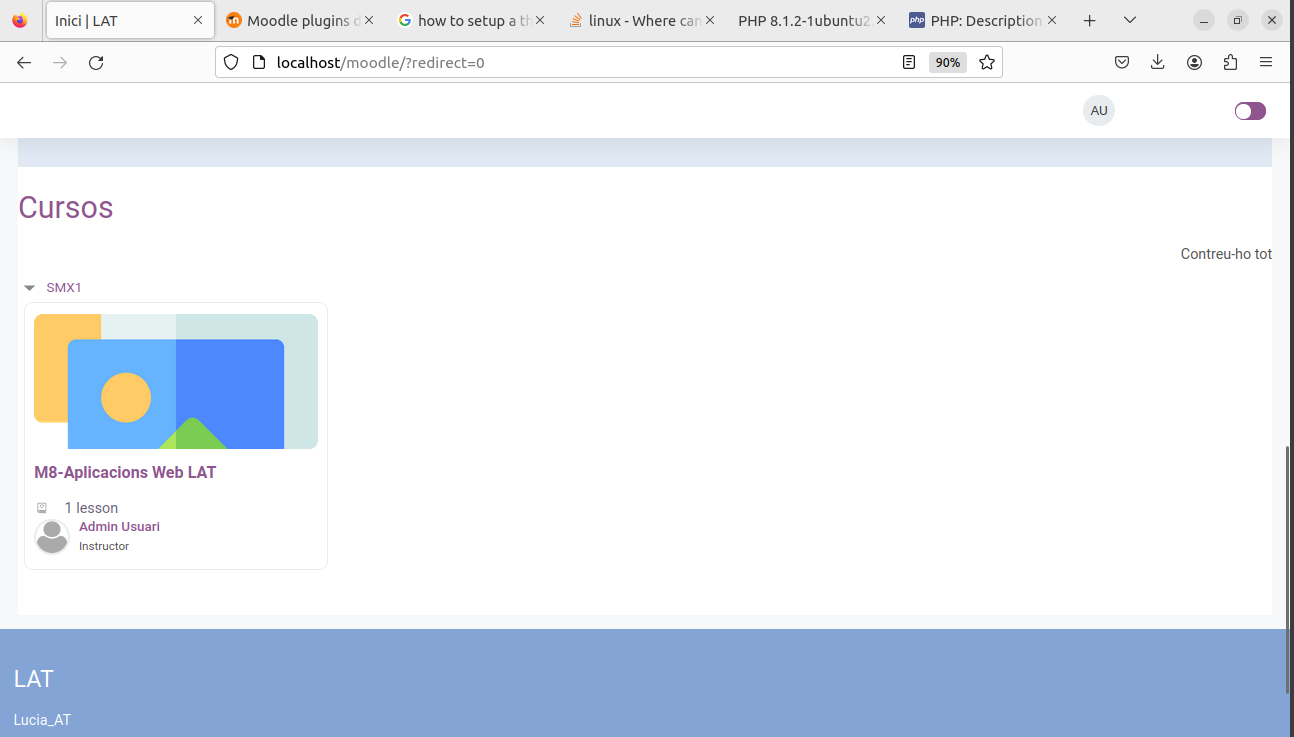Adjust the 90% page zoom indicator
Image resolution: width=1294 pixels, height=737 pixels.
coord(946,62)
